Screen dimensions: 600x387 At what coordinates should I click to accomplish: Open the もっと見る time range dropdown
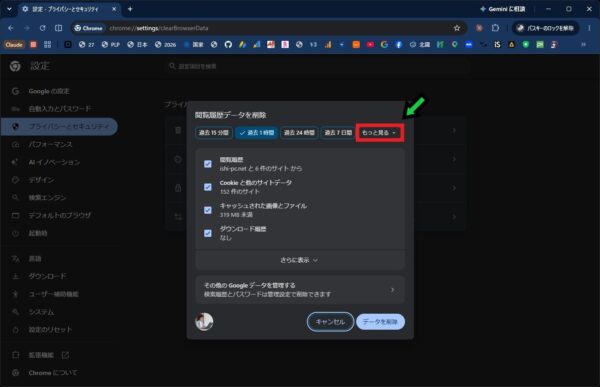tap(380, 132)
